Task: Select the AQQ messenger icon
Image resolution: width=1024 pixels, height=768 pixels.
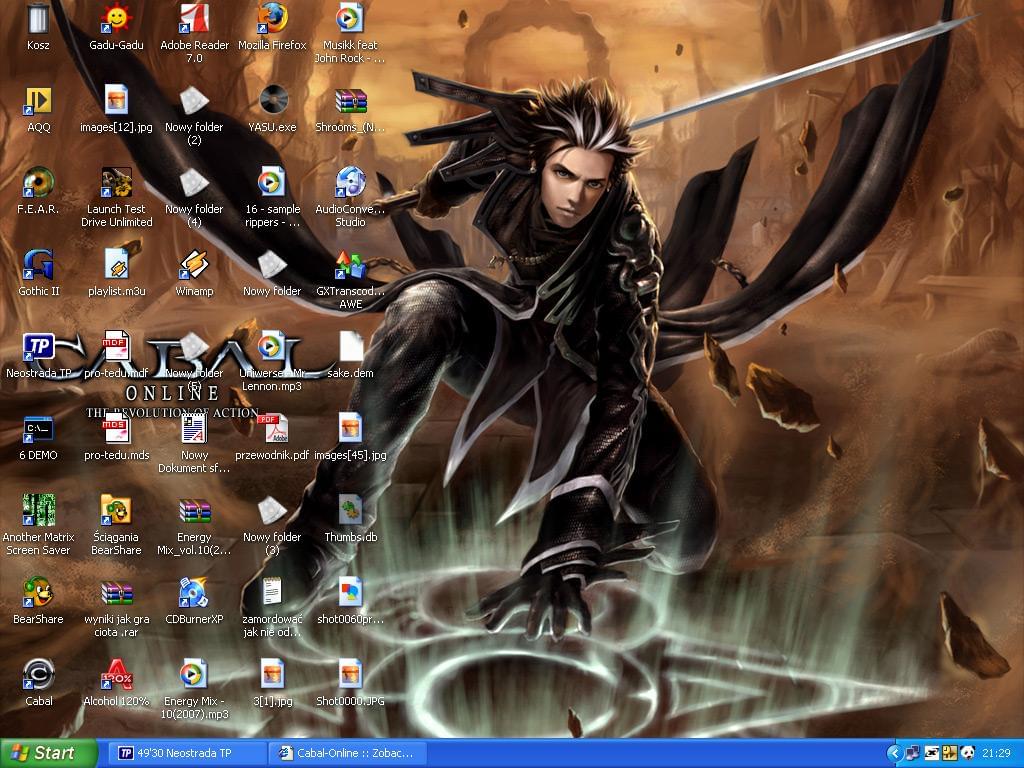Action: (38, 101)
